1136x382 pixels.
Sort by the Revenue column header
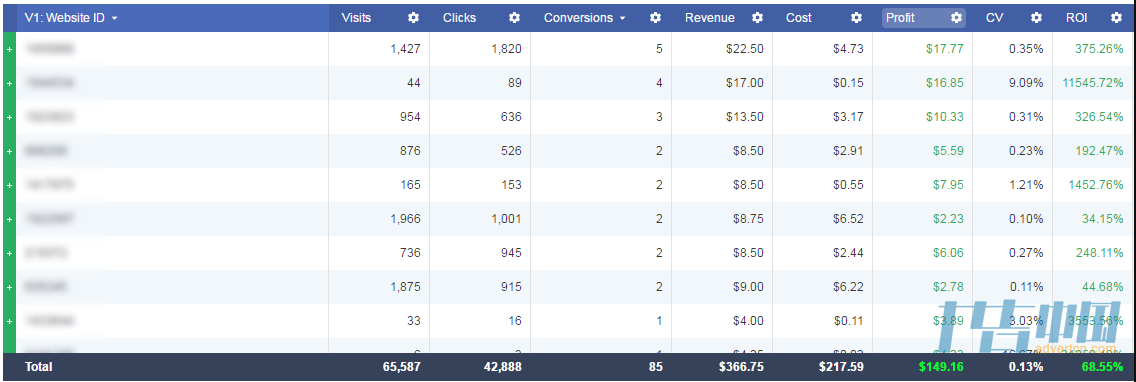(x=709, y=18)
